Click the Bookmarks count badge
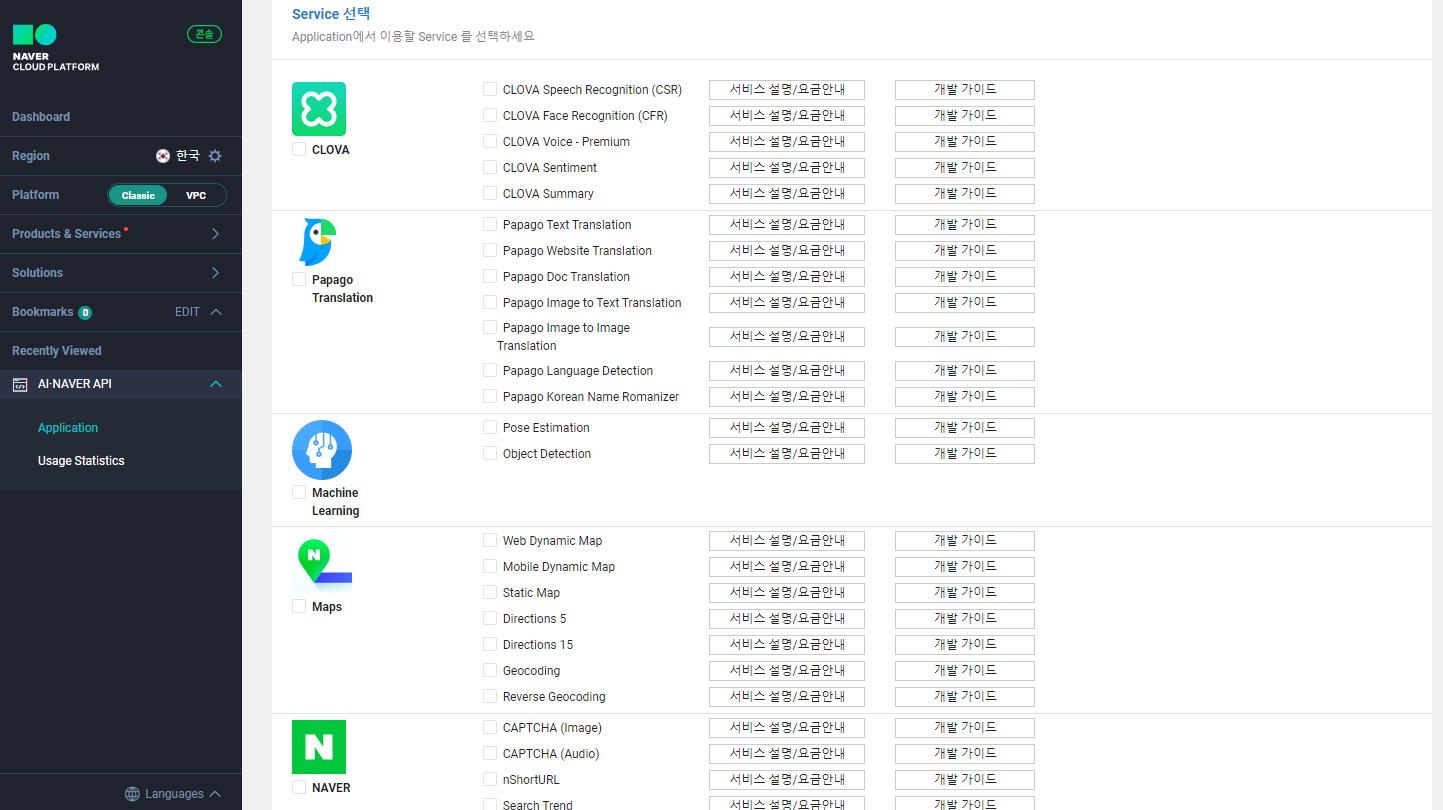Viewport: 1443px width, 810px height. [x=85, y=313]
